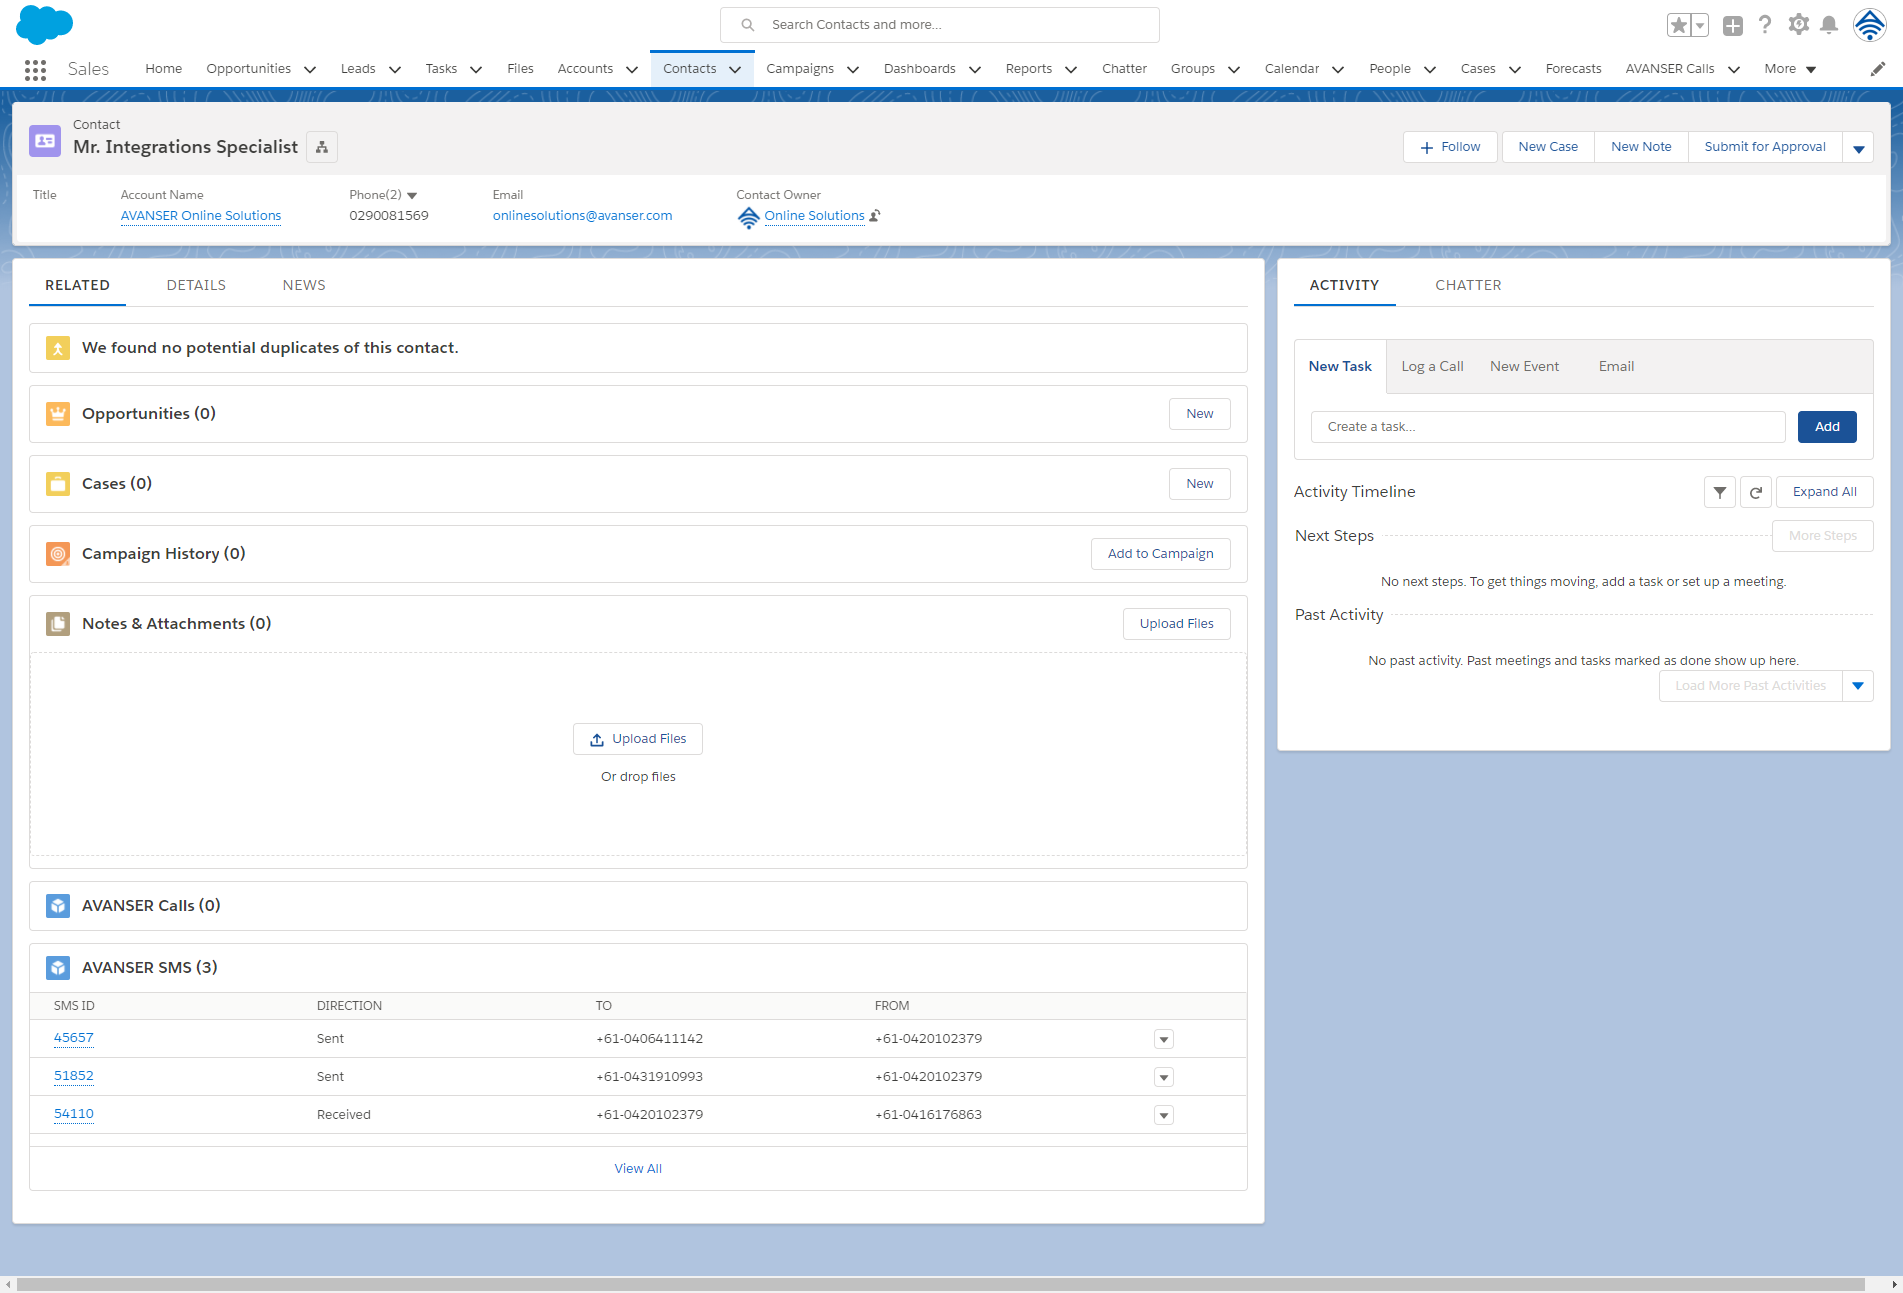Click the Add to Campaign button
1903x1293 pixels.
pyautogui.click(x=1160, y=554)
